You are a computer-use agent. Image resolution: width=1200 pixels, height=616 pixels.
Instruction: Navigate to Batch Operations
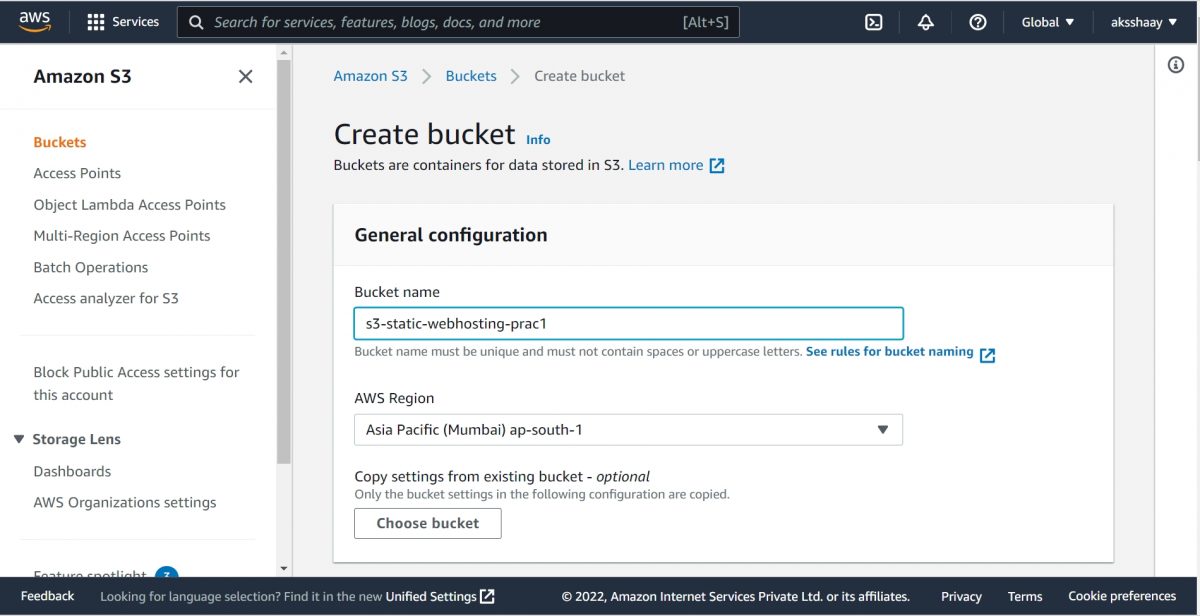tap(90, 267)
